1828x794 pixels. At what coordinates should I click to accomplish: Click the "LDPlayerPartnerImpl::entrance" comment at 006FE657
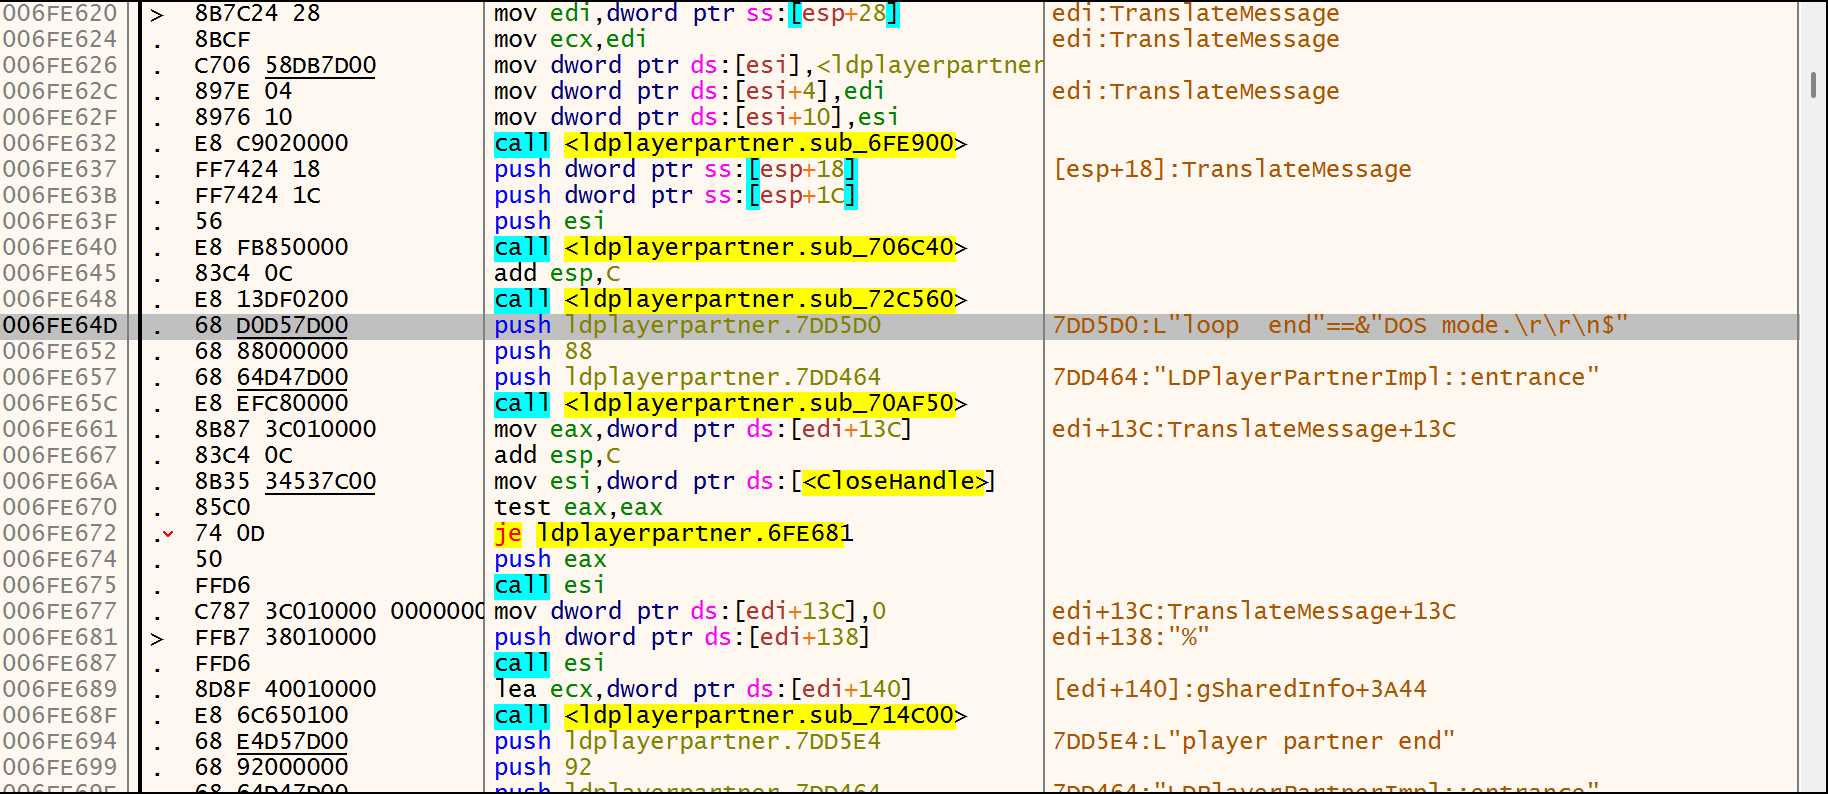[x=1325, y=377]
